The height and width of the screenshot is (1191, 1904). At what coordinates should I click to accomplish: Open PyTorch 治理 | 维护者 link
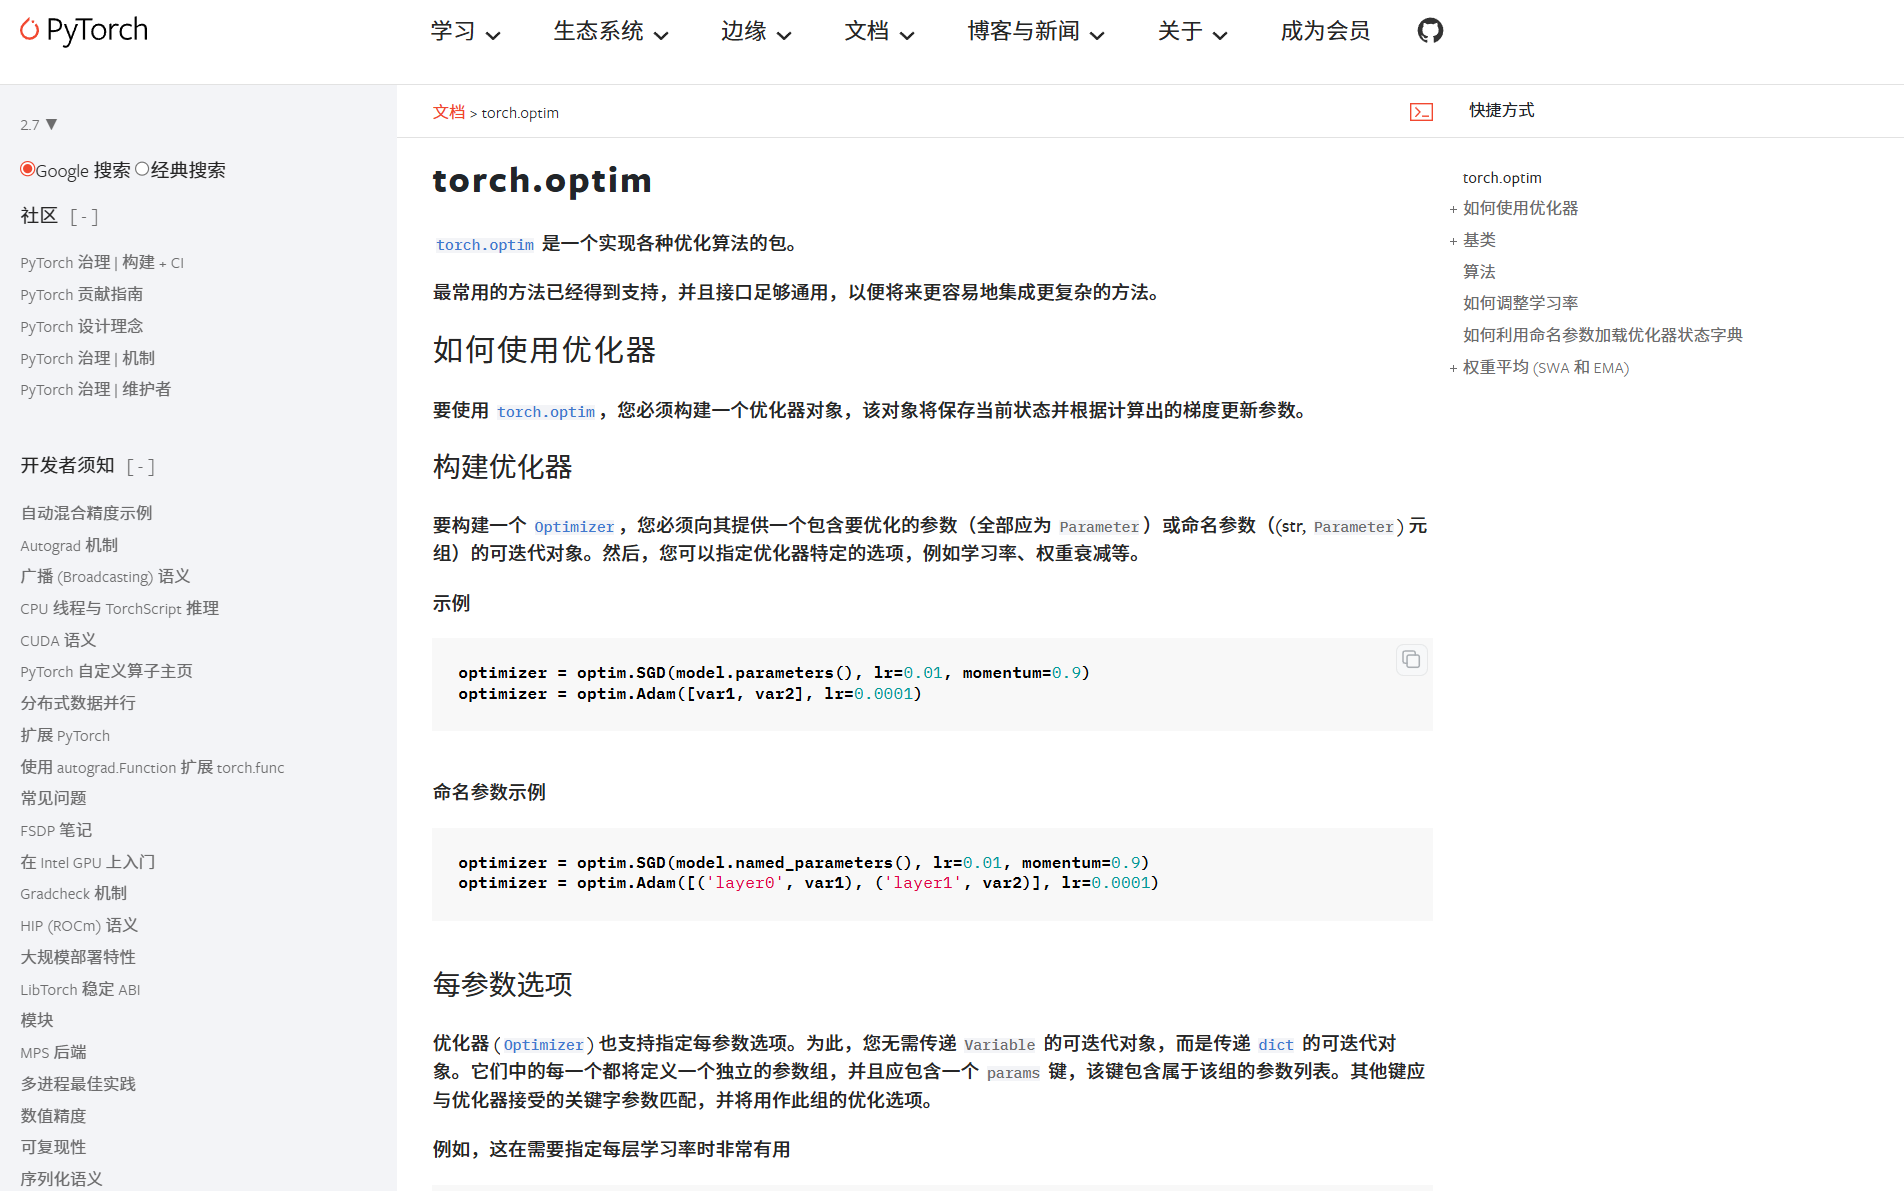pyautogui.click(x=96, y=389)
